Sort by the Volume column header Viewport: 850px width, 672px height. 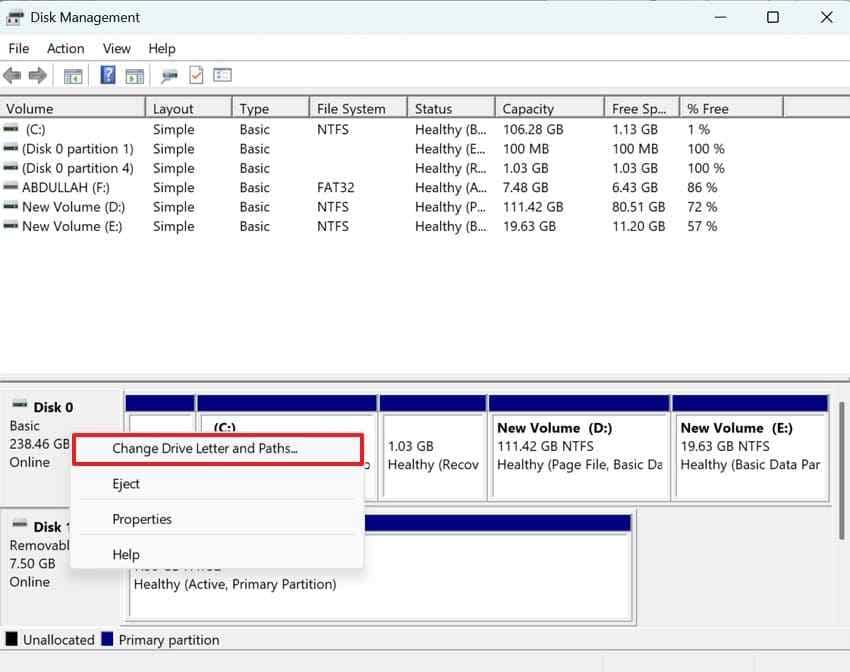73,108
